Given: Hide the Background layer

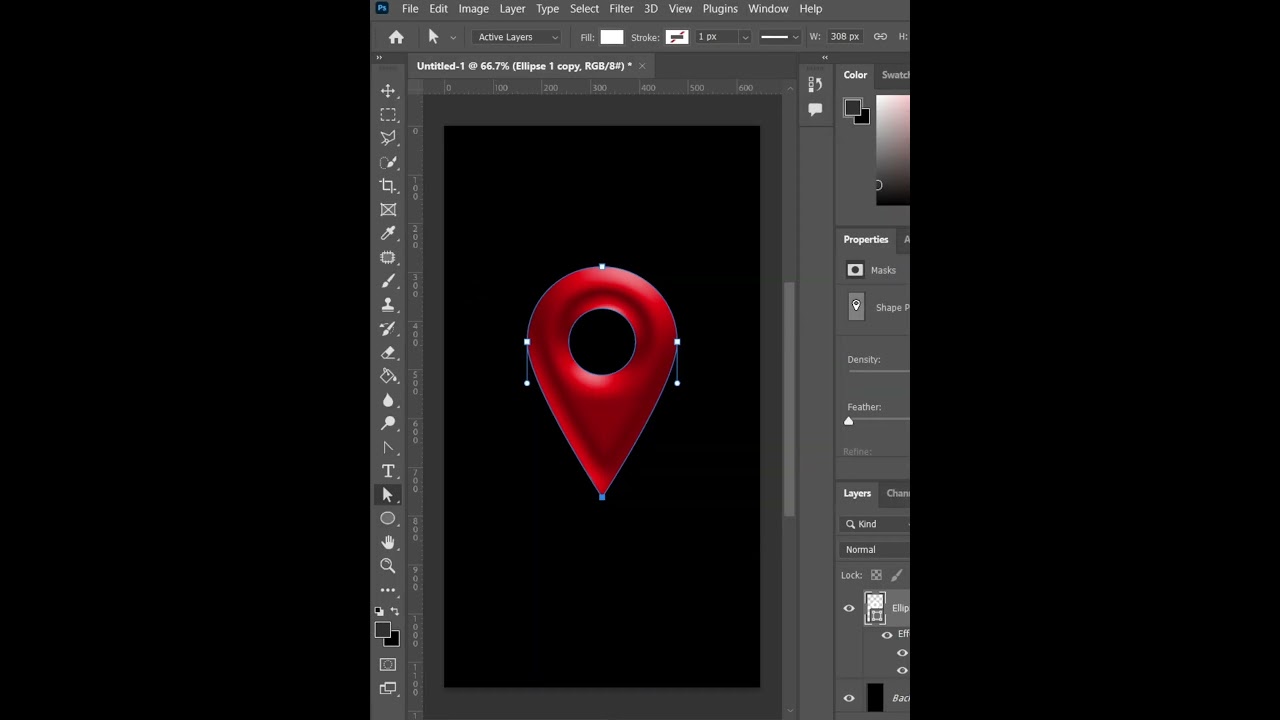Looking at the screenshot, I should pyautogui.click(x=849, y=698).
